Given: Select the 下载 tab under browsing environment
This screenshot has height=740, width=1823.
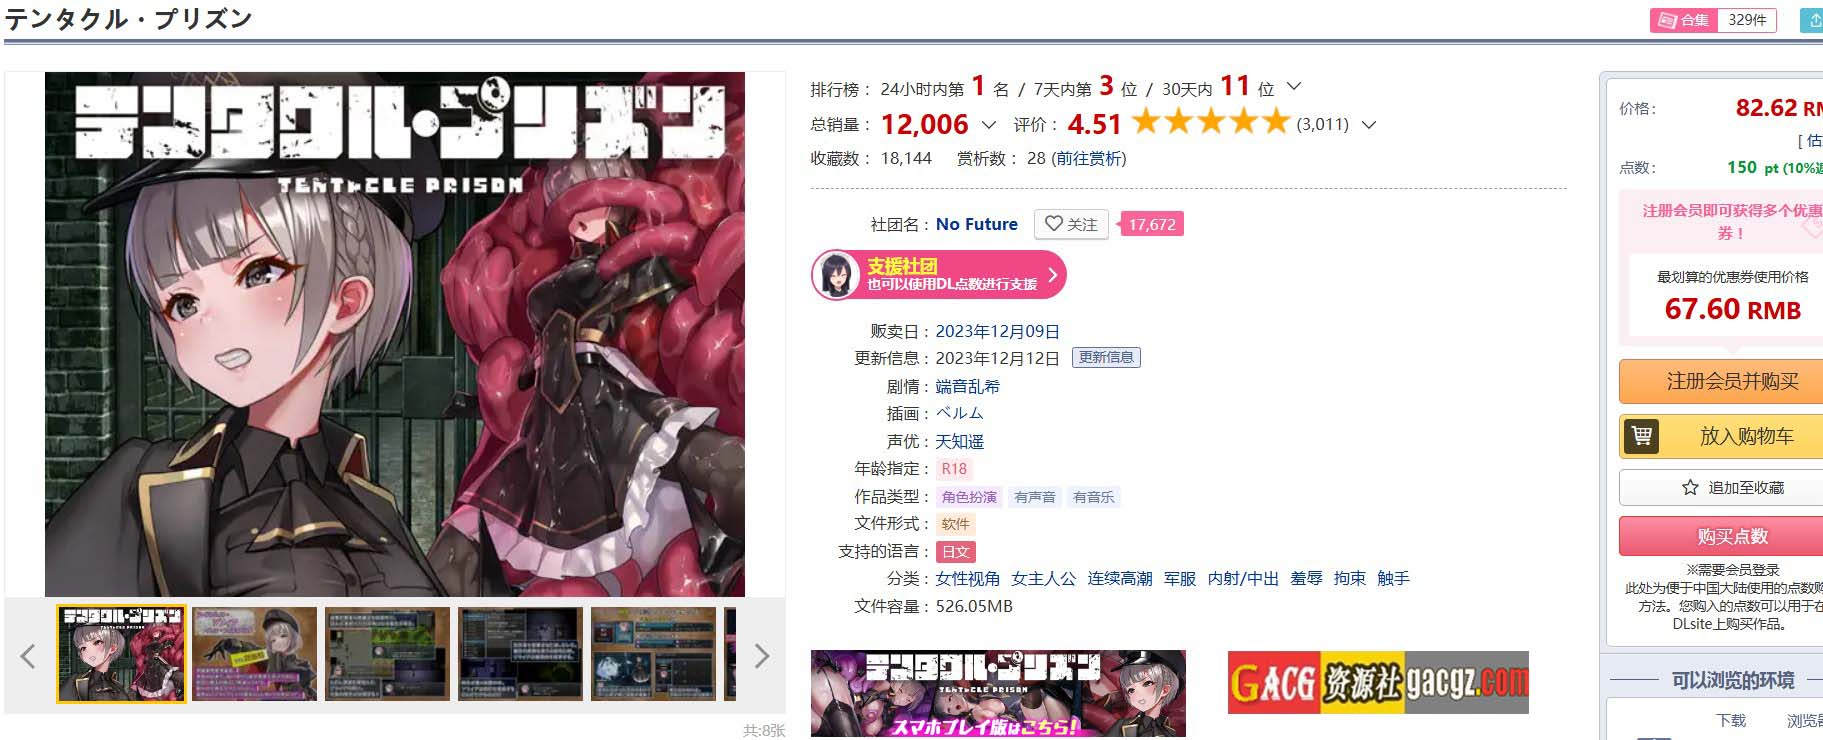Looking at the screenshot, I should click(x=1731, y=720).
